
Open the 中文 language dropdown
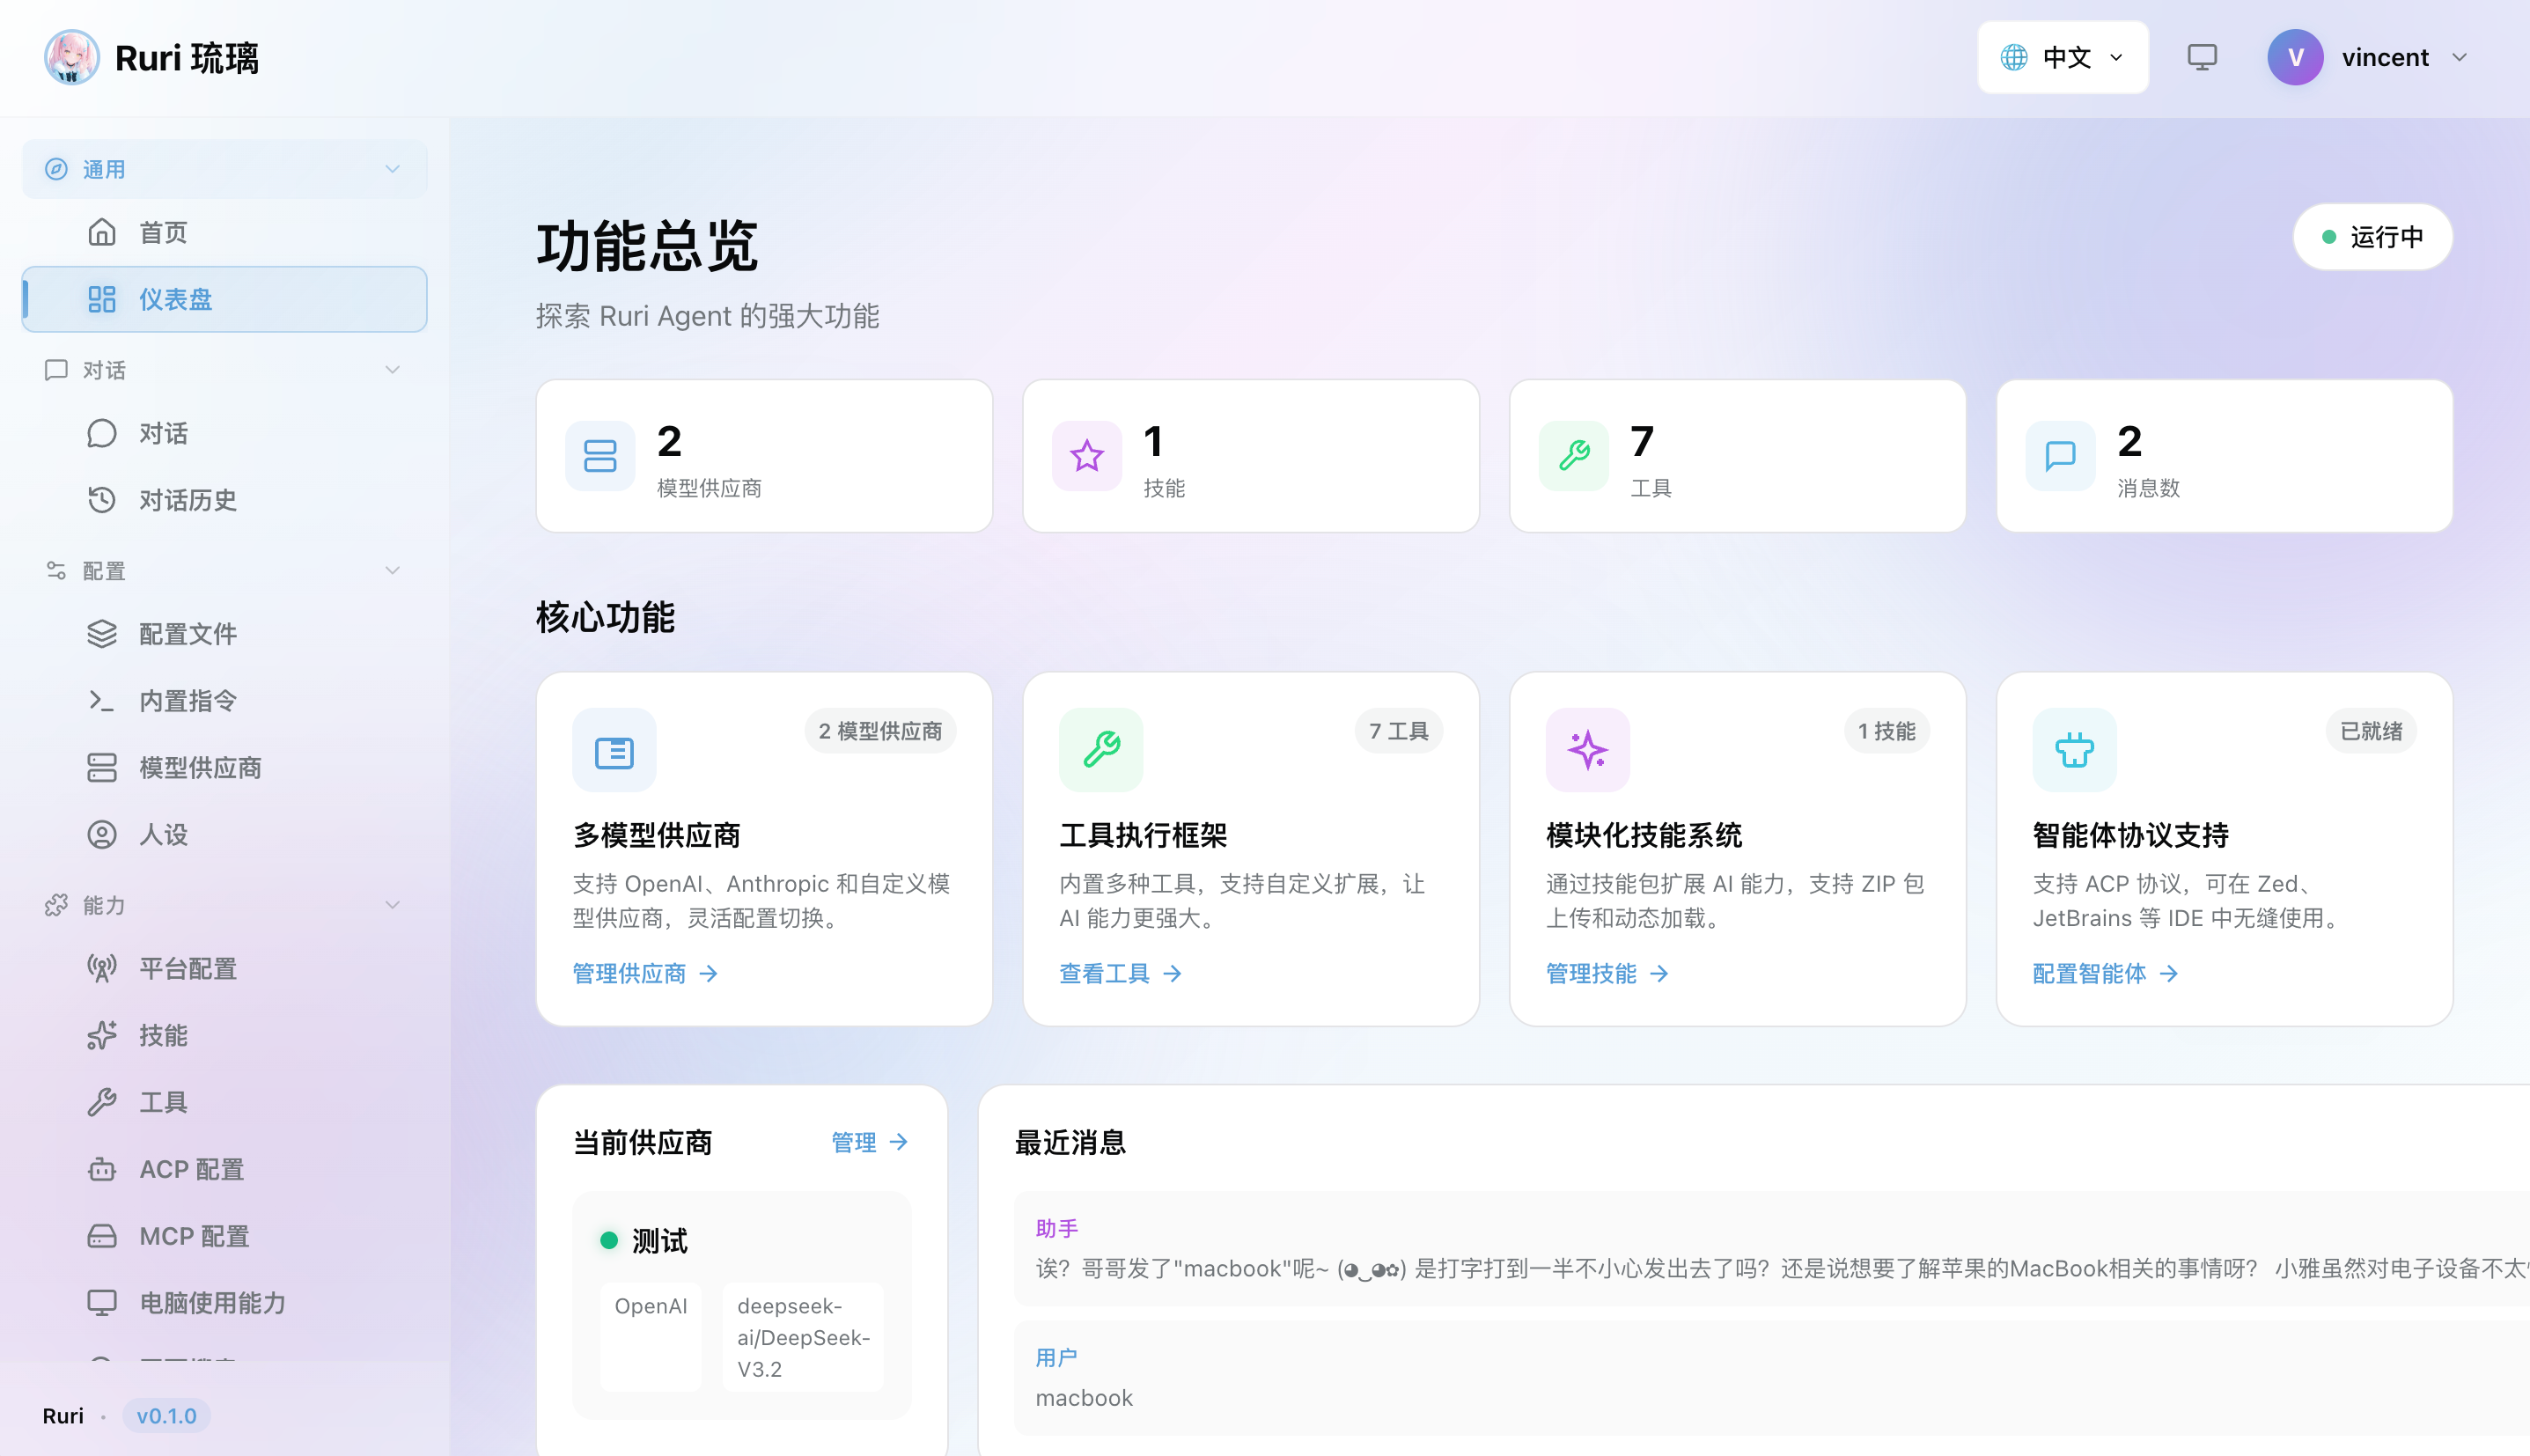tap(2062, 57)
